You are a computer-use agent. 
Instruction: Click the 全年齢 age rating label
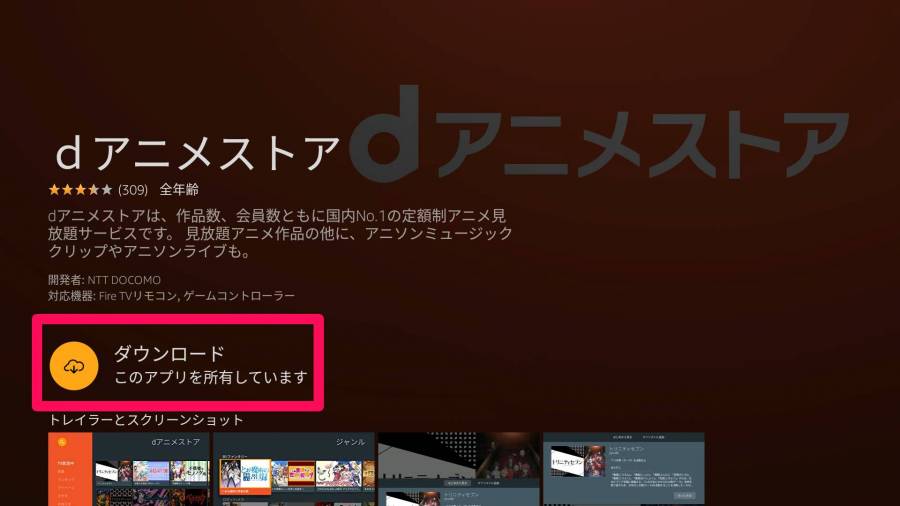tap(179, 189)
